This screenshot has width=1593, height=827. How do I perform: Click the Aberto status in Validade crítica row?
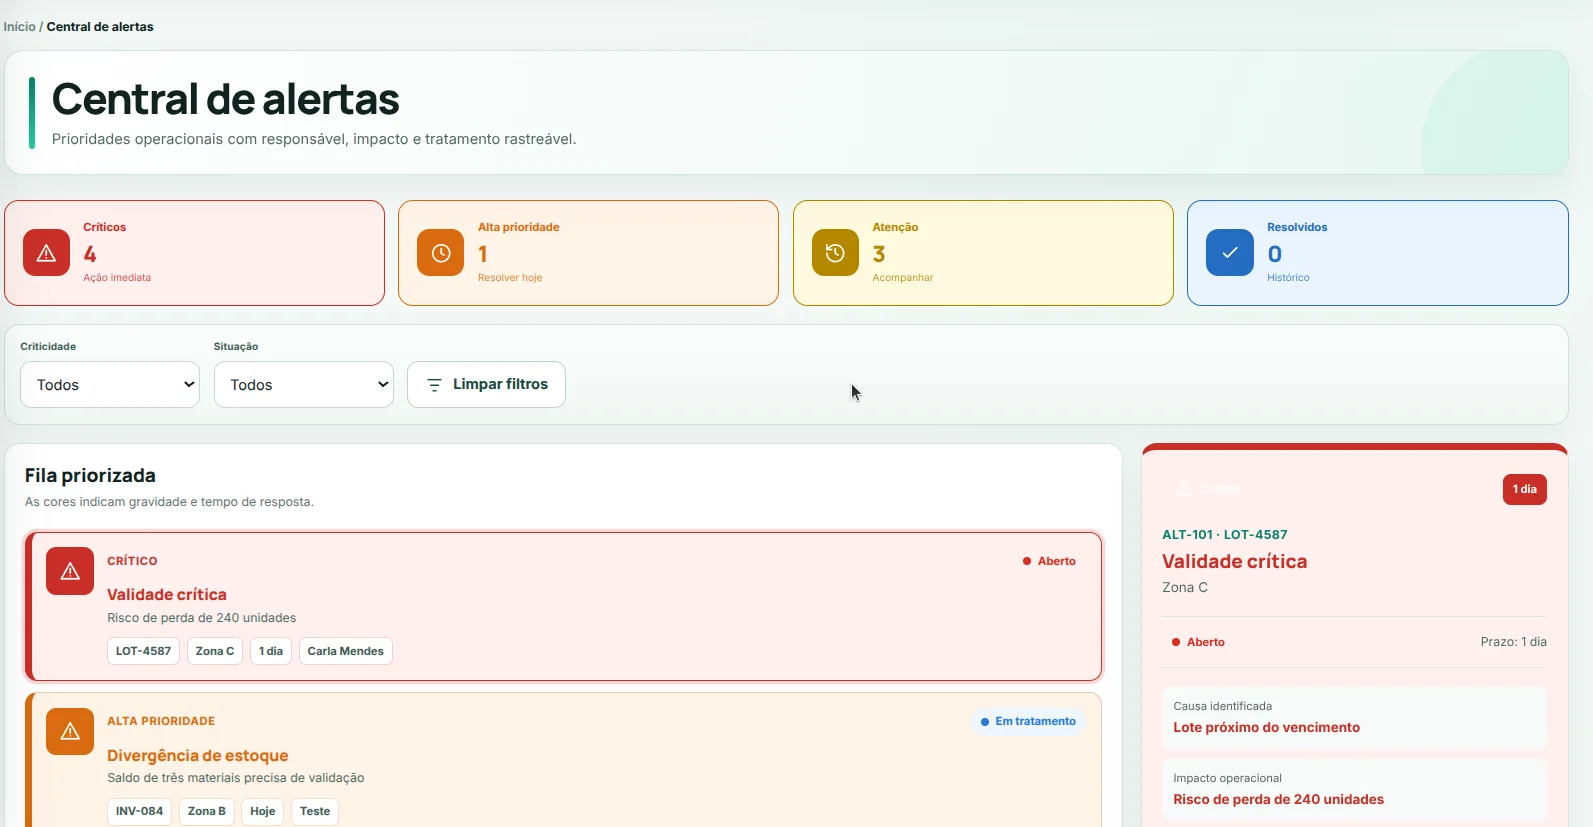(x=1049, y=561)
